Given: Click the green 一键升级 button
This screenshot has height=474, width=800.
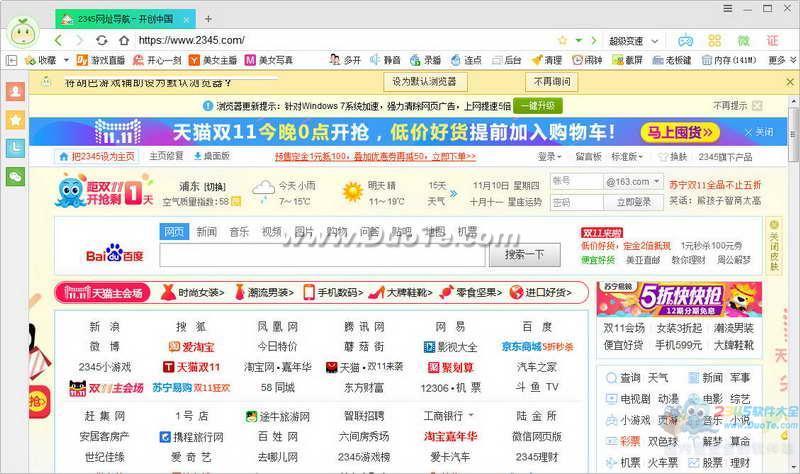Looking at the screenshot, I should [x=538, y=106].
